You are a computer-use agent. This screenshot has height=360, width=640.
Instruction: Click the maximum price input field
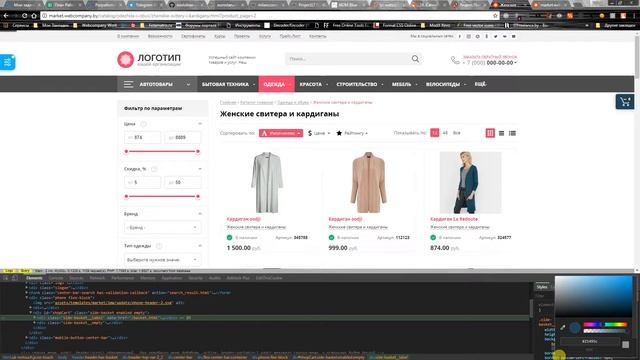182,138
